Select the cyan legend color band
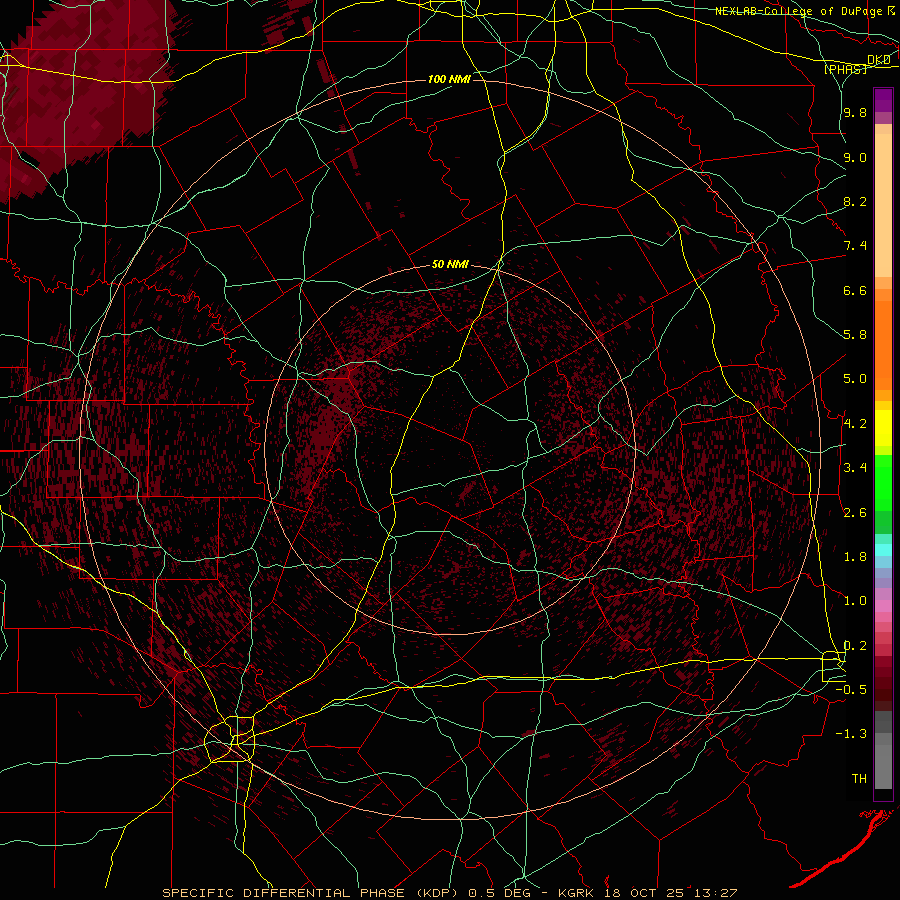900x900 pixels. (x=883, y=550)
